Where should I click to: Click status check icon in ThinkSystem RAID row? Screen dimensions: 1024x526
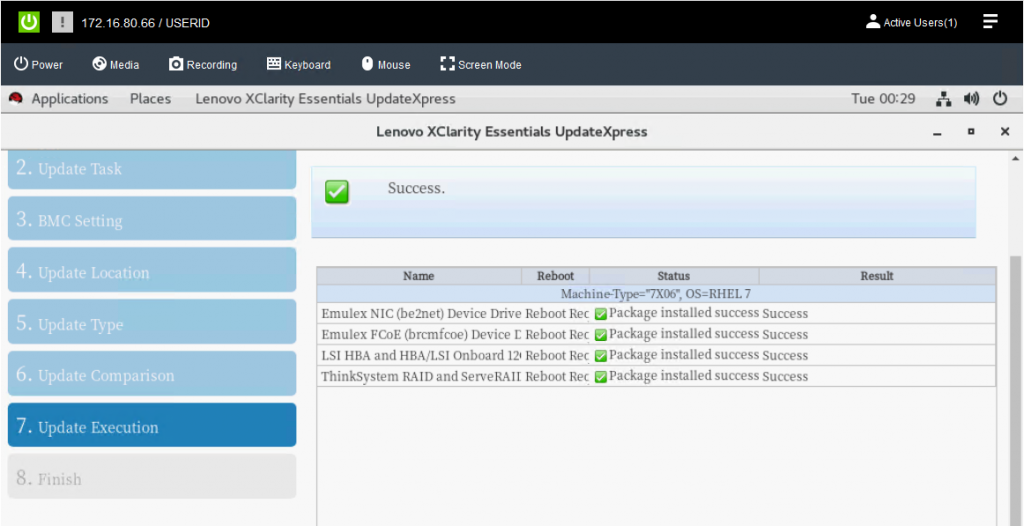pos(601,377)
